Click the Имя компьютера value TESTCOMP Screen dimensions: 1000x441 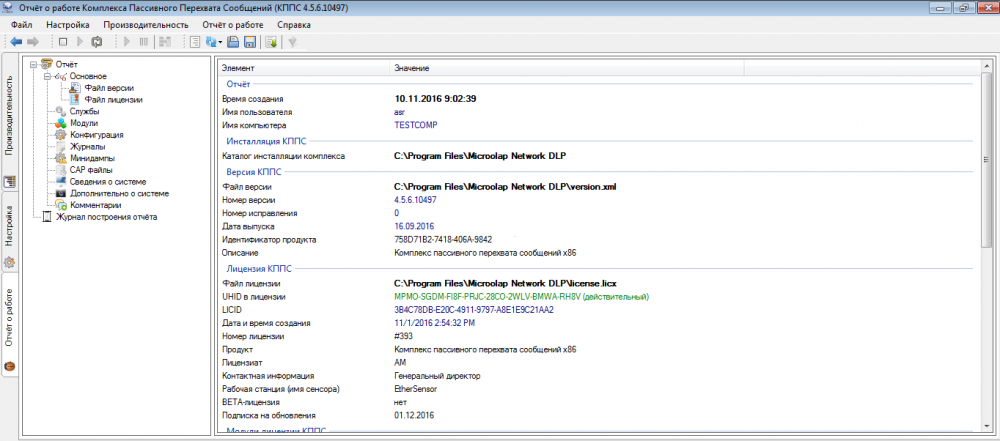point(417,125)
